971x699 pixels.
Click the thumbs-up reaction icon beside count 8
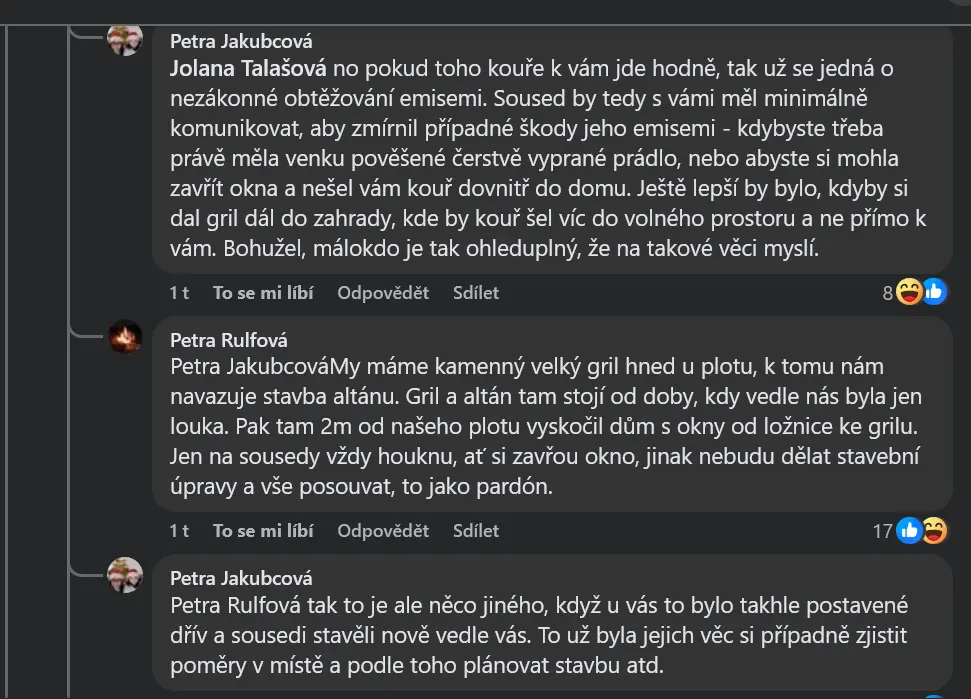coord(933,292)
